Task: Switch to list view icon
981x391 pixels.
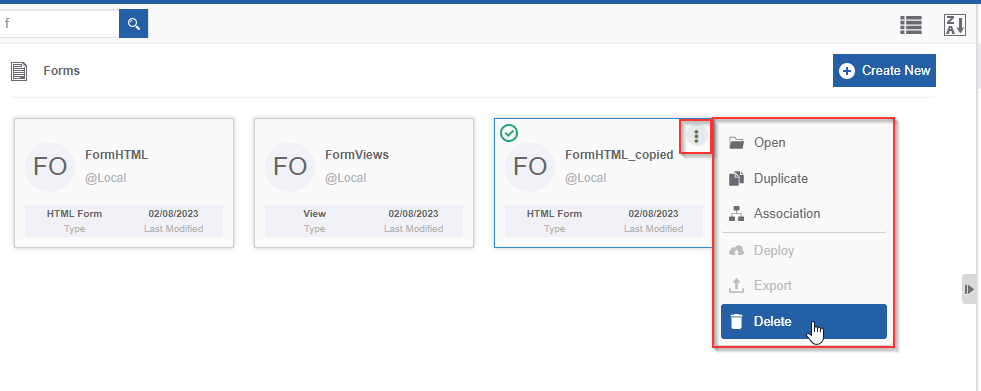Action: coord(911,25)
